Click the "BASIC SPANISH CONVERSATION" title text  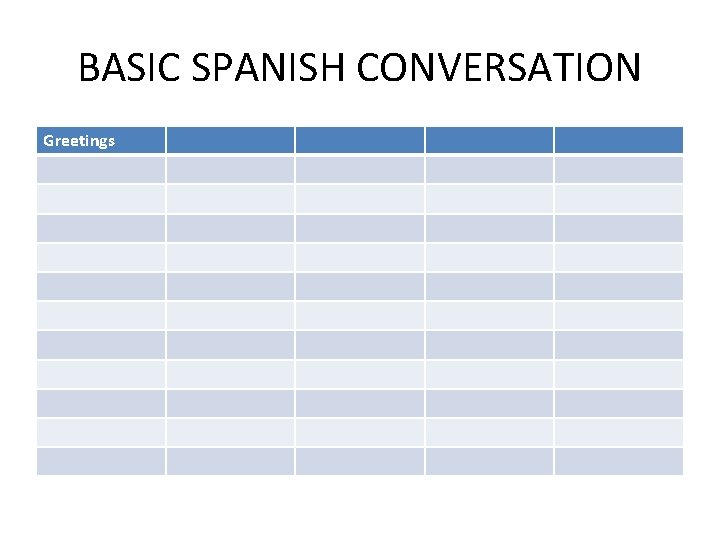[x=360, y=68]
